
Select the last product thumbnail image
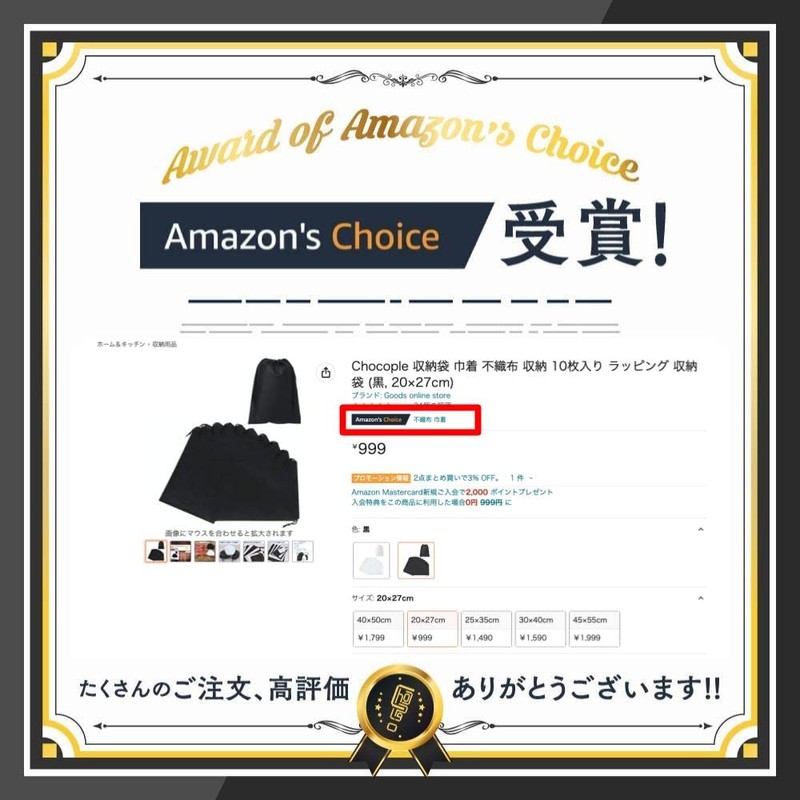click(303, 552)
